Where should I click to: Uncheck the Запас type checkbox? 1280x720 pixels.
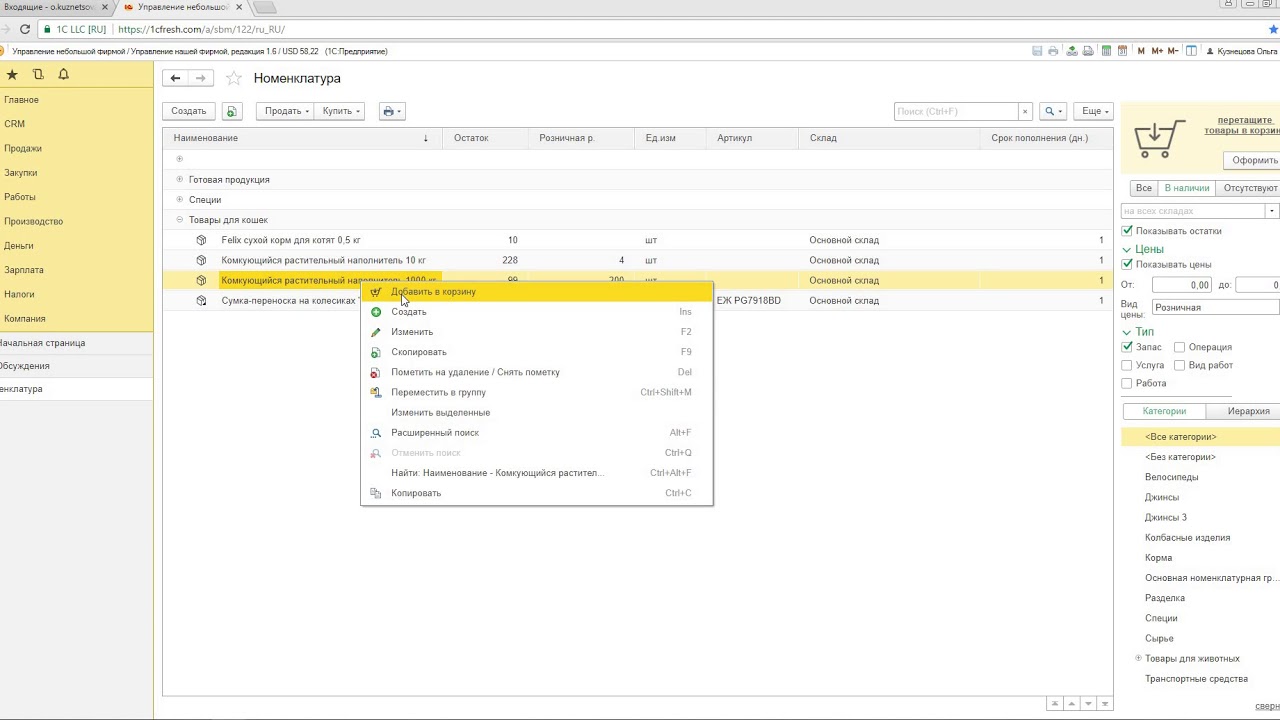(x=1128, y=347)
